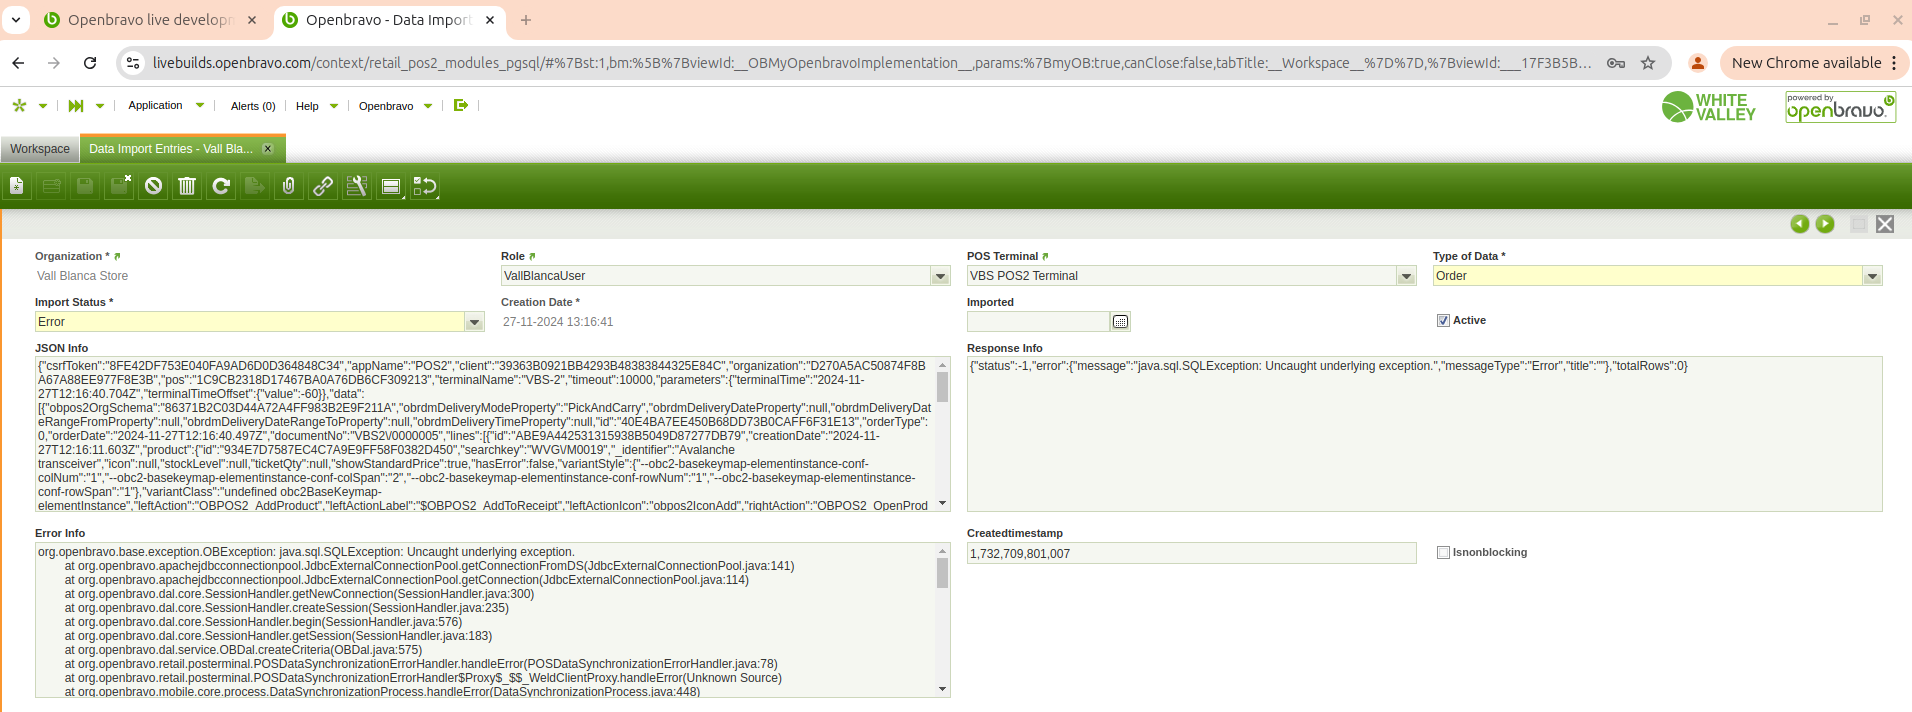Refresh the record with reload icon
Viewport: 1912px width, 712px height.
click(221, 186)
